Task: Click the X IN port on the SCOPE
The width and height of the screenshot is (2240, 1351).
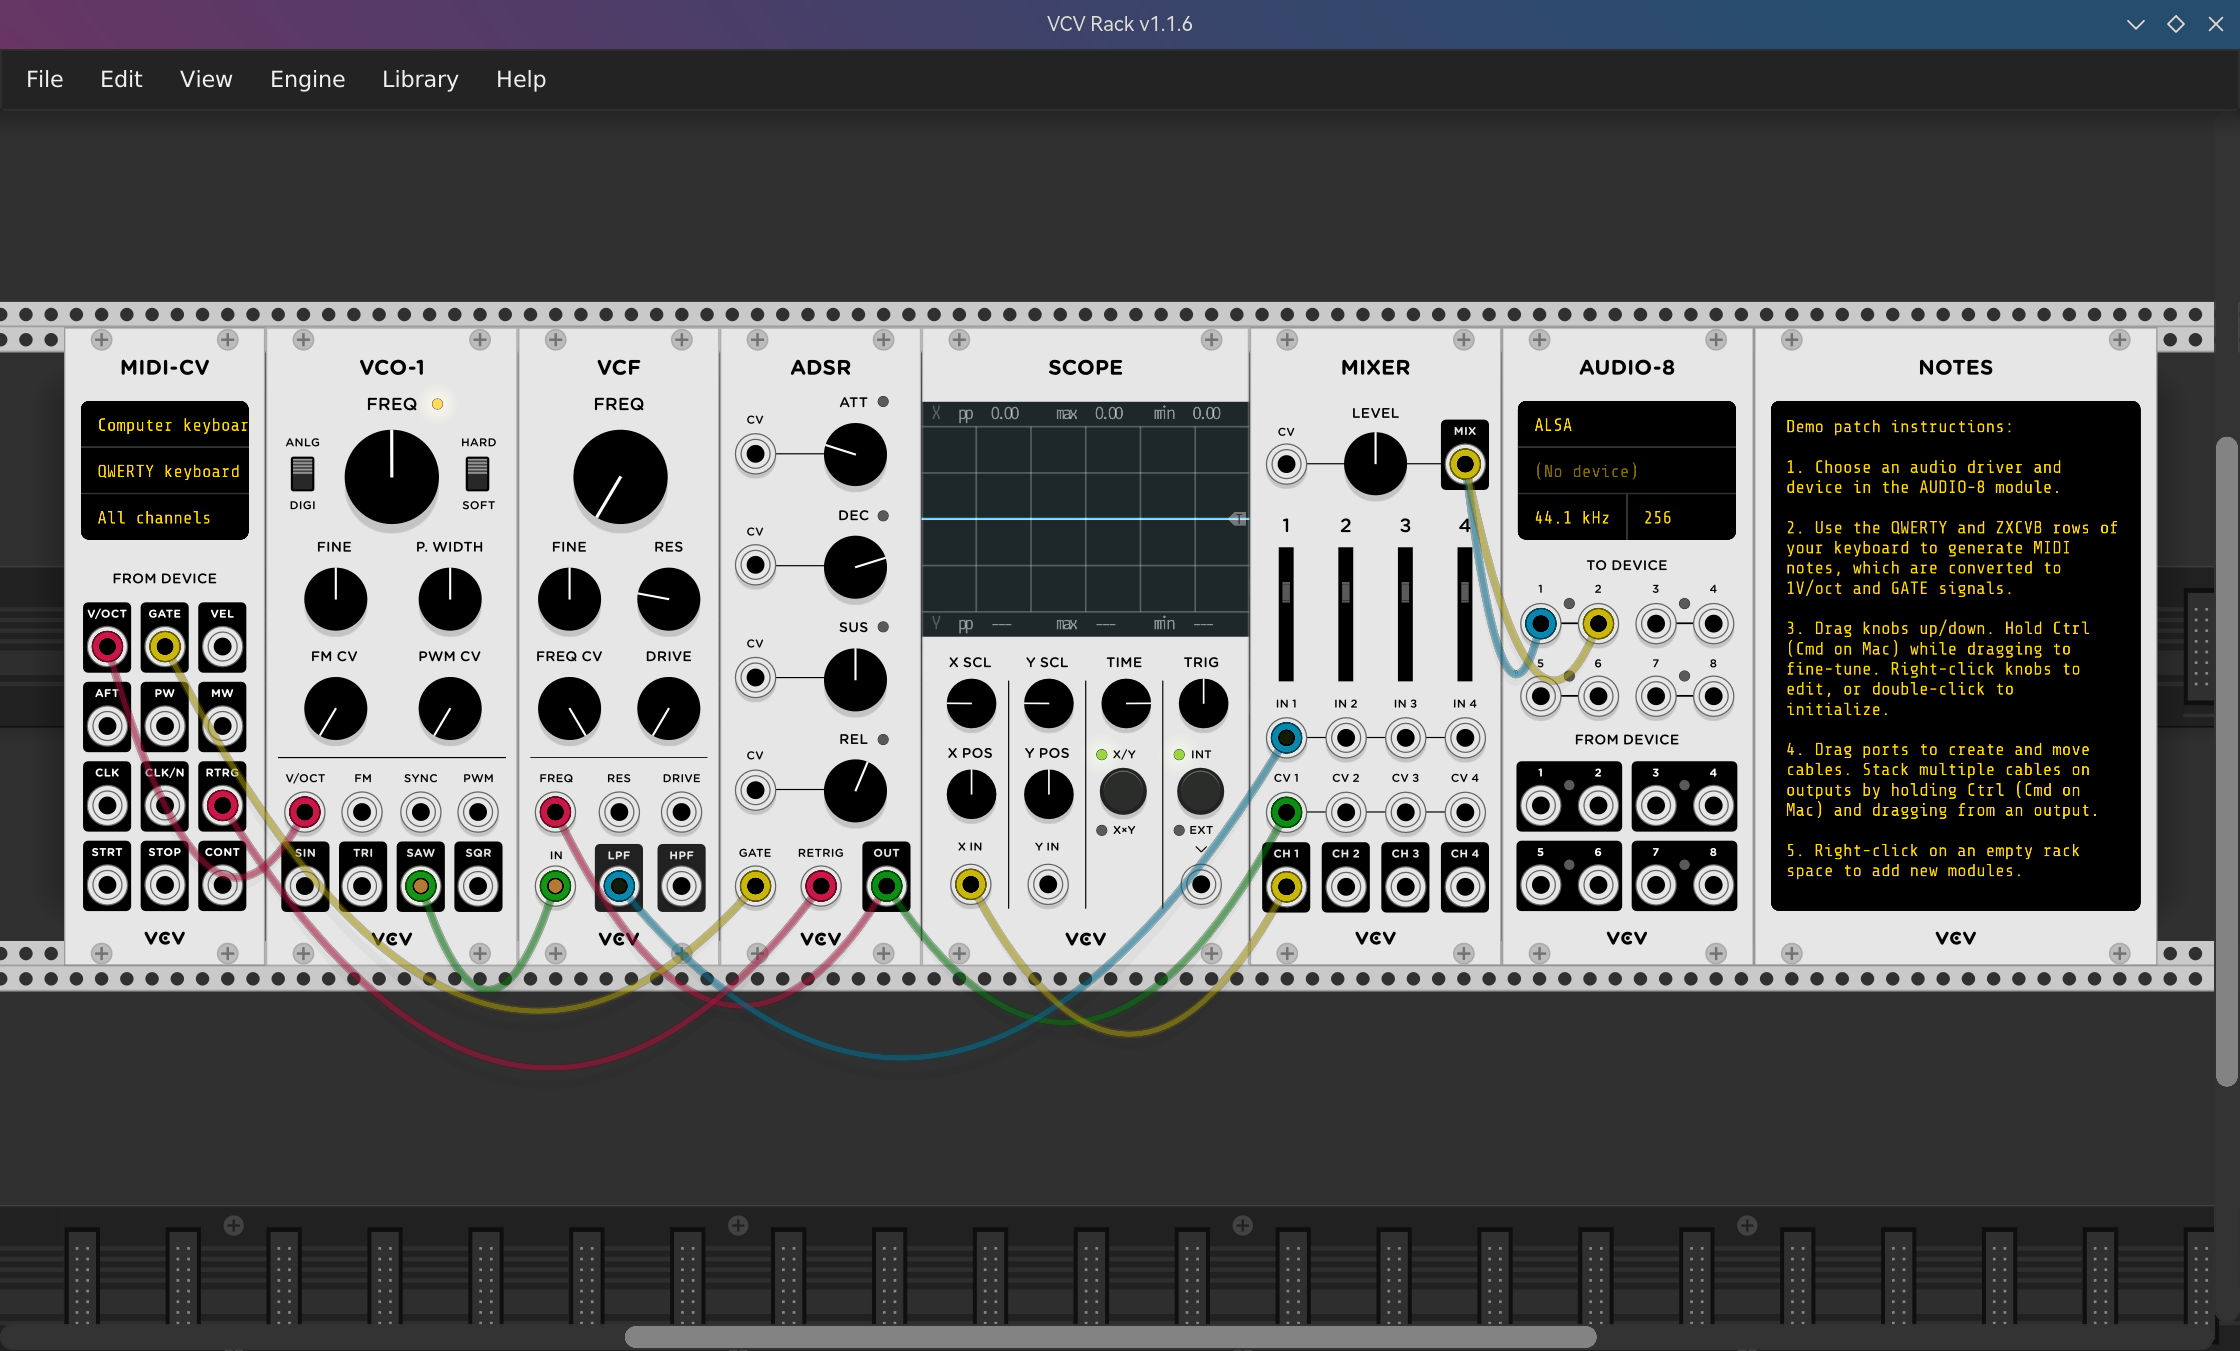Action: 969,884
